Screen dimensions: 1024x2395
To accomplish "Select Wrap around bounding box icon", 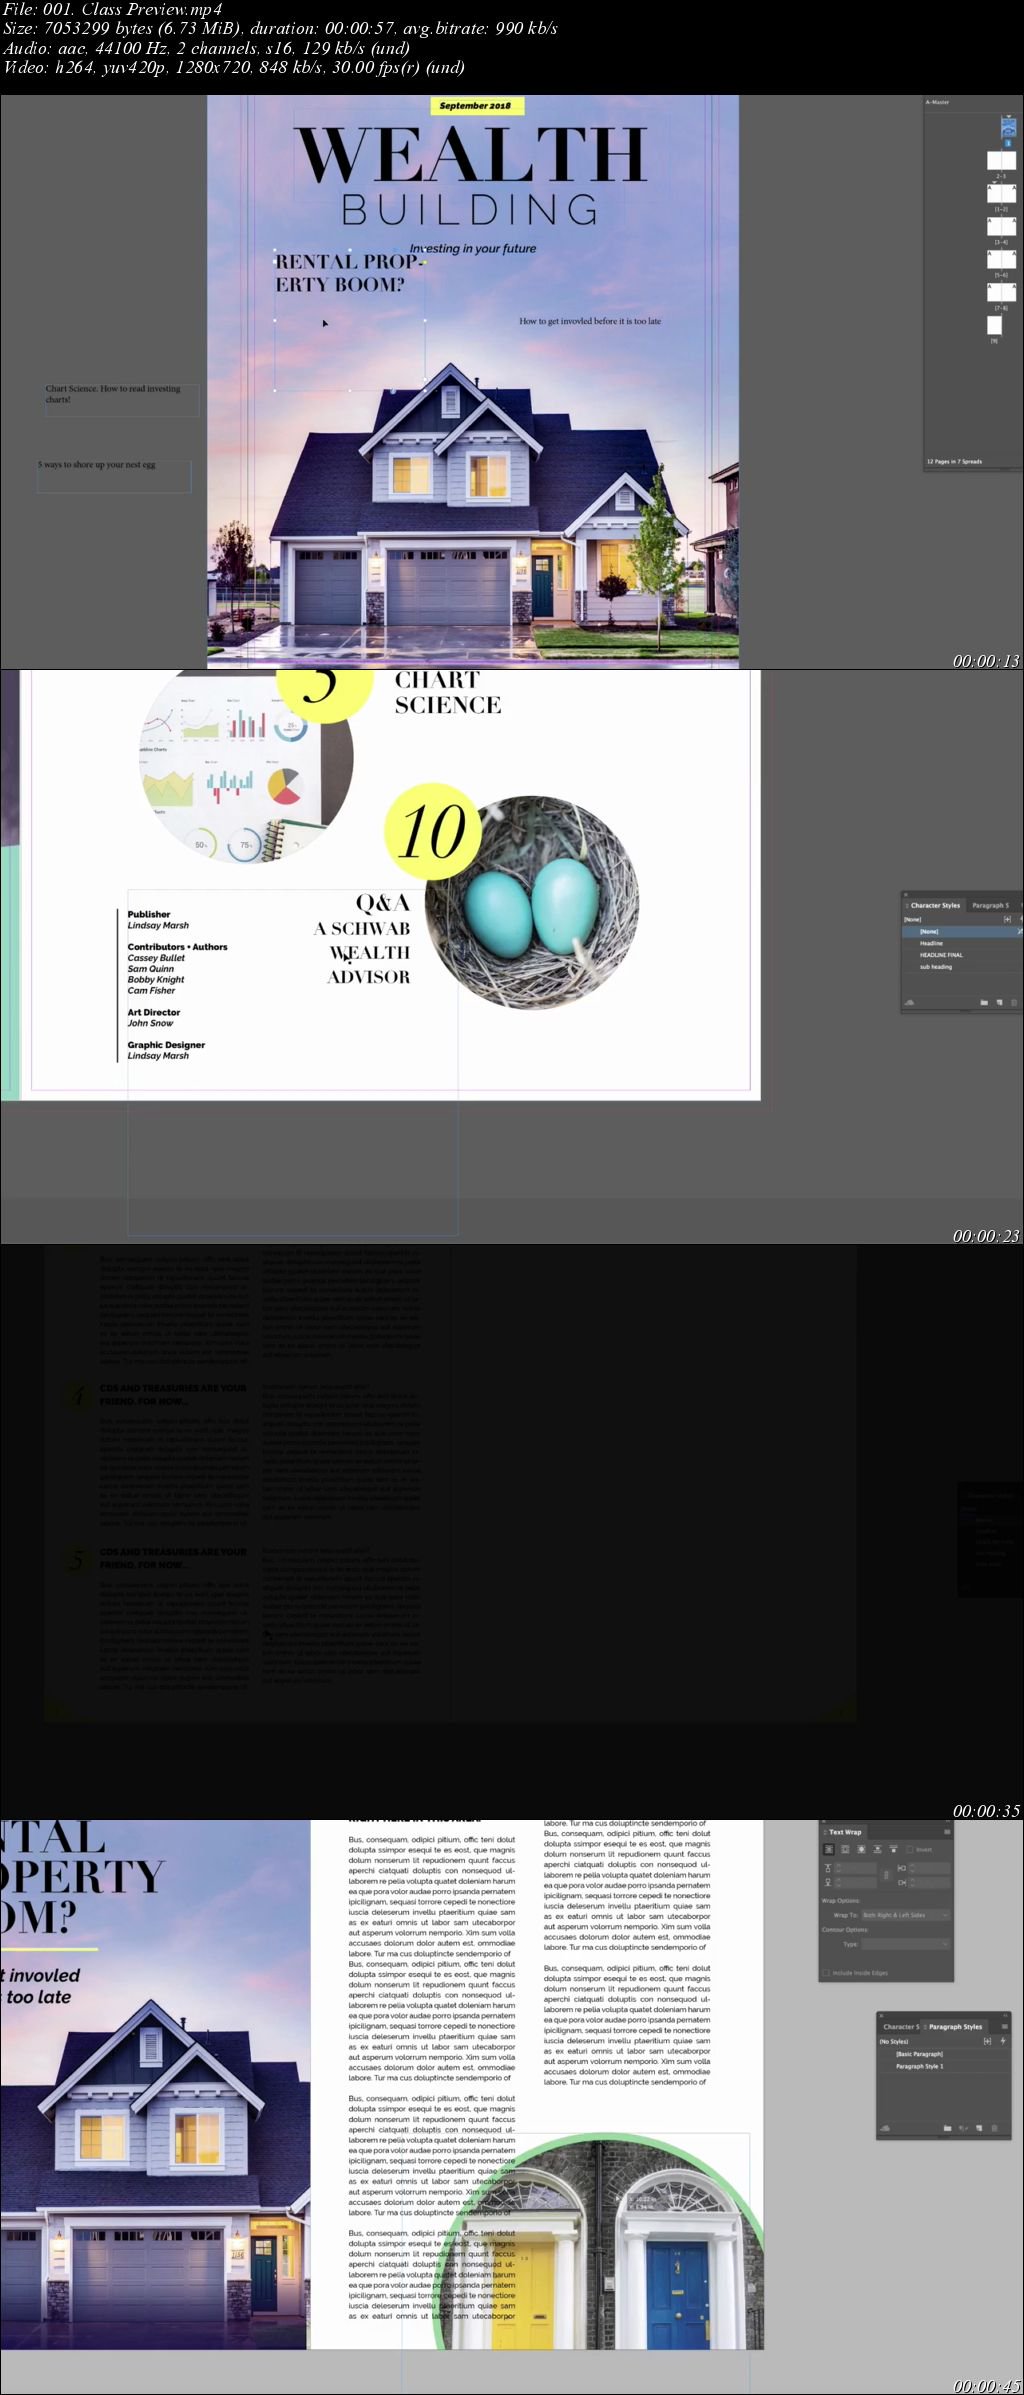I will pyautogui.click(x=845, y=1849).
